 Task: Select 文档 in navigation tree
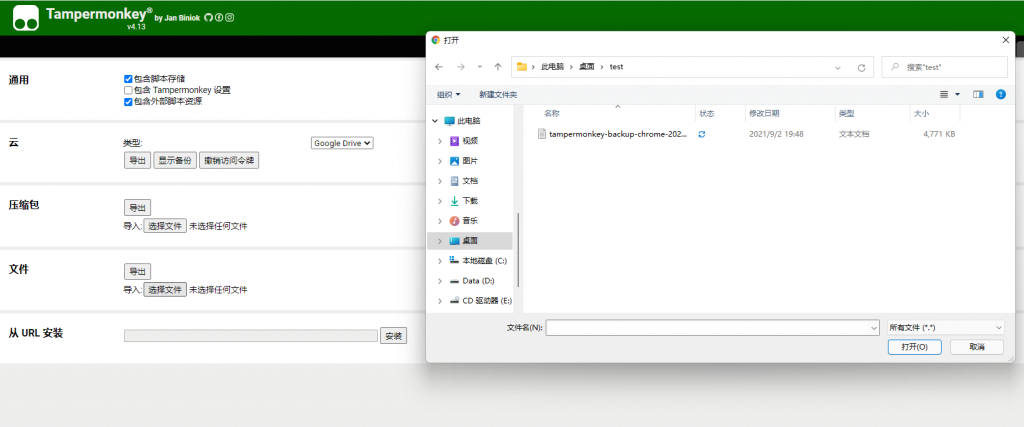(472, 181)
